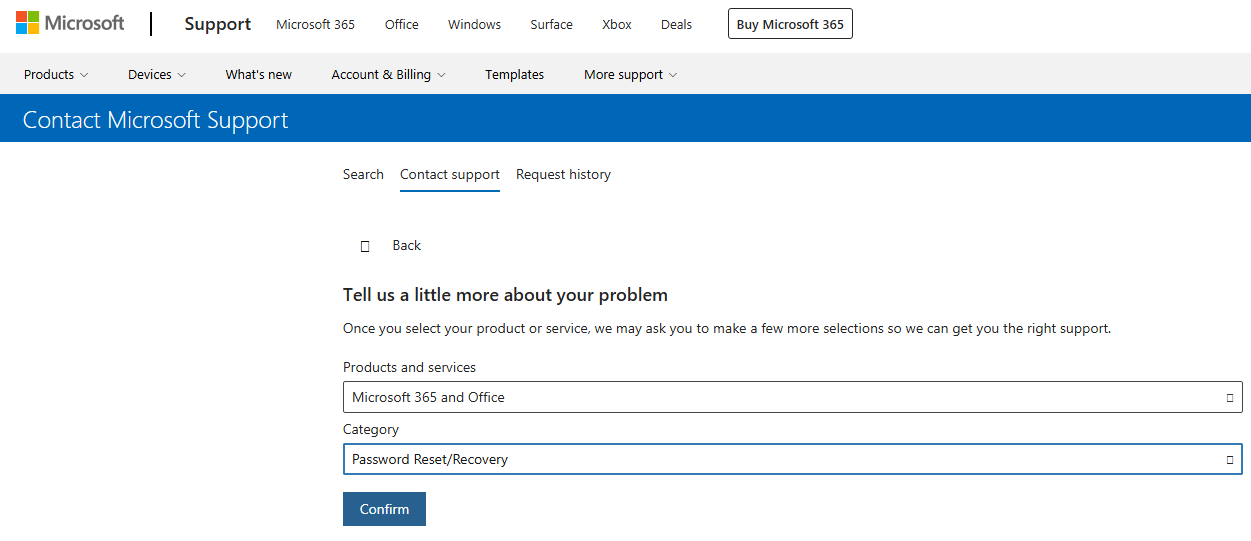The height and width of the screenshot is (541, 1251).
Task: Click the 'Products and services' label
Action: 409,367
